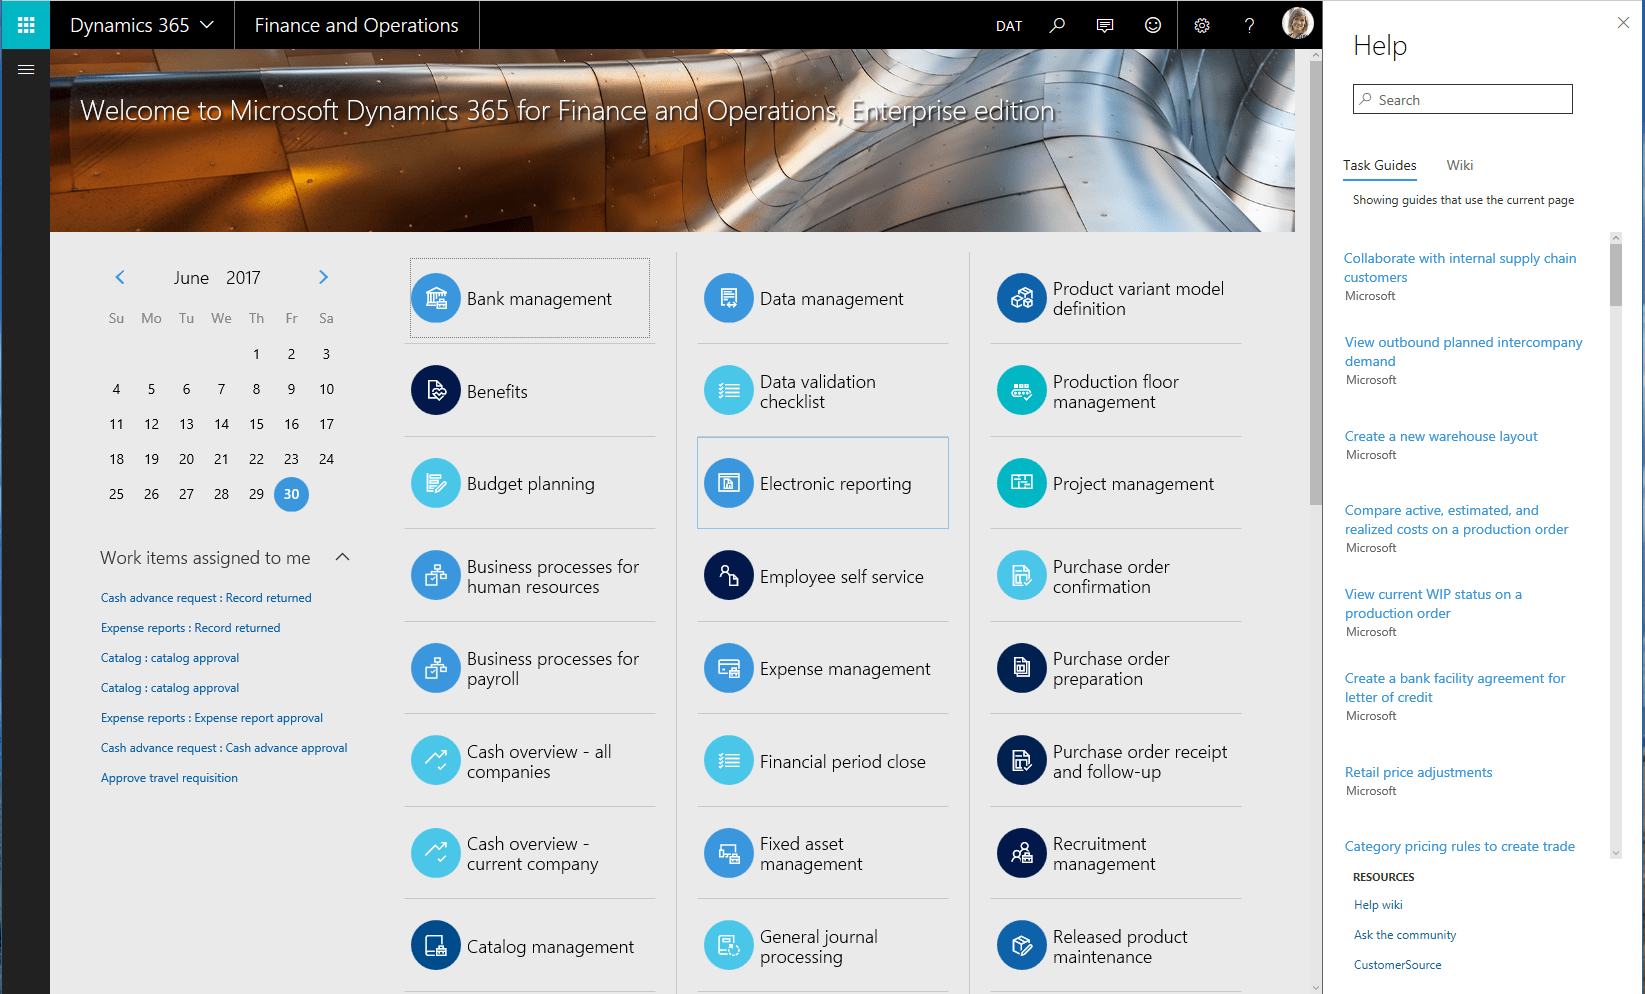Select the Electronic reporting tile icon
The image size is (1645, 994).
pyautogui.click(x=729, y=482)
